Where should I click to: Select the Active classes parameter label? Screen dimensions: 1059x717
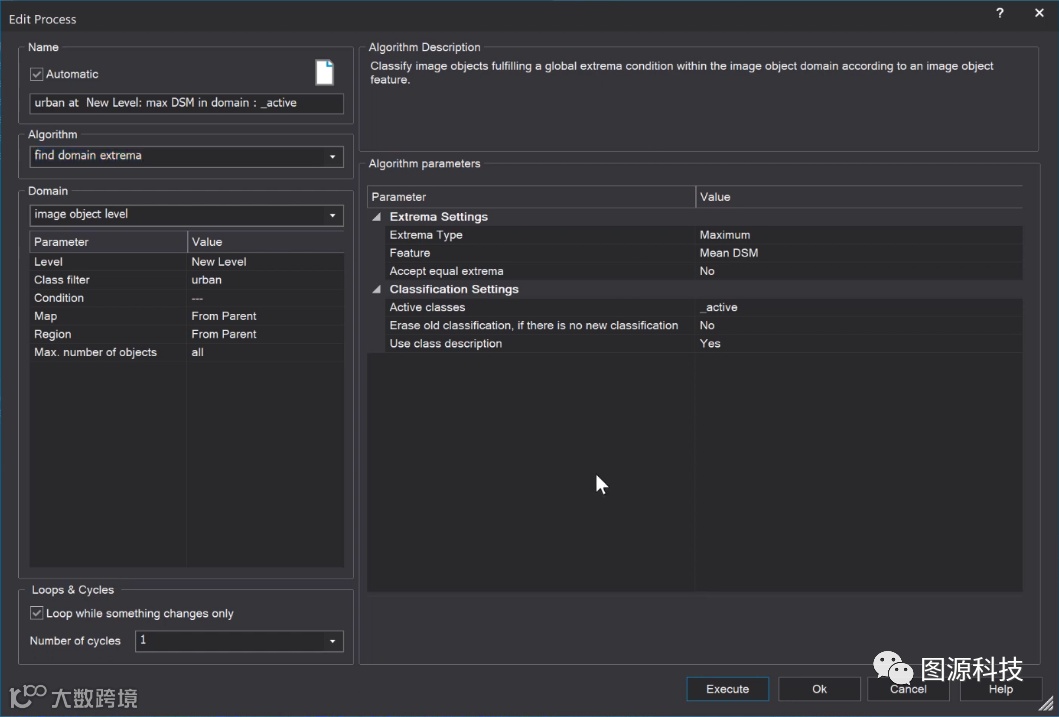pos(427,307)
